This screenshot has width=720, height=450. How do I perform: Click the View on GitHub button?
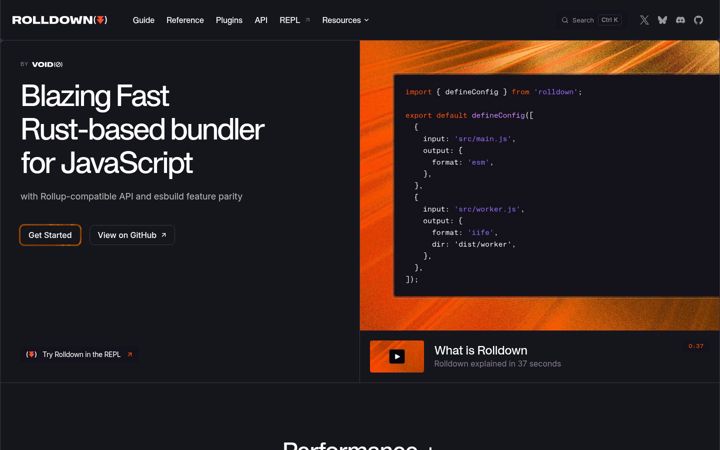click(x=132, y=235)
